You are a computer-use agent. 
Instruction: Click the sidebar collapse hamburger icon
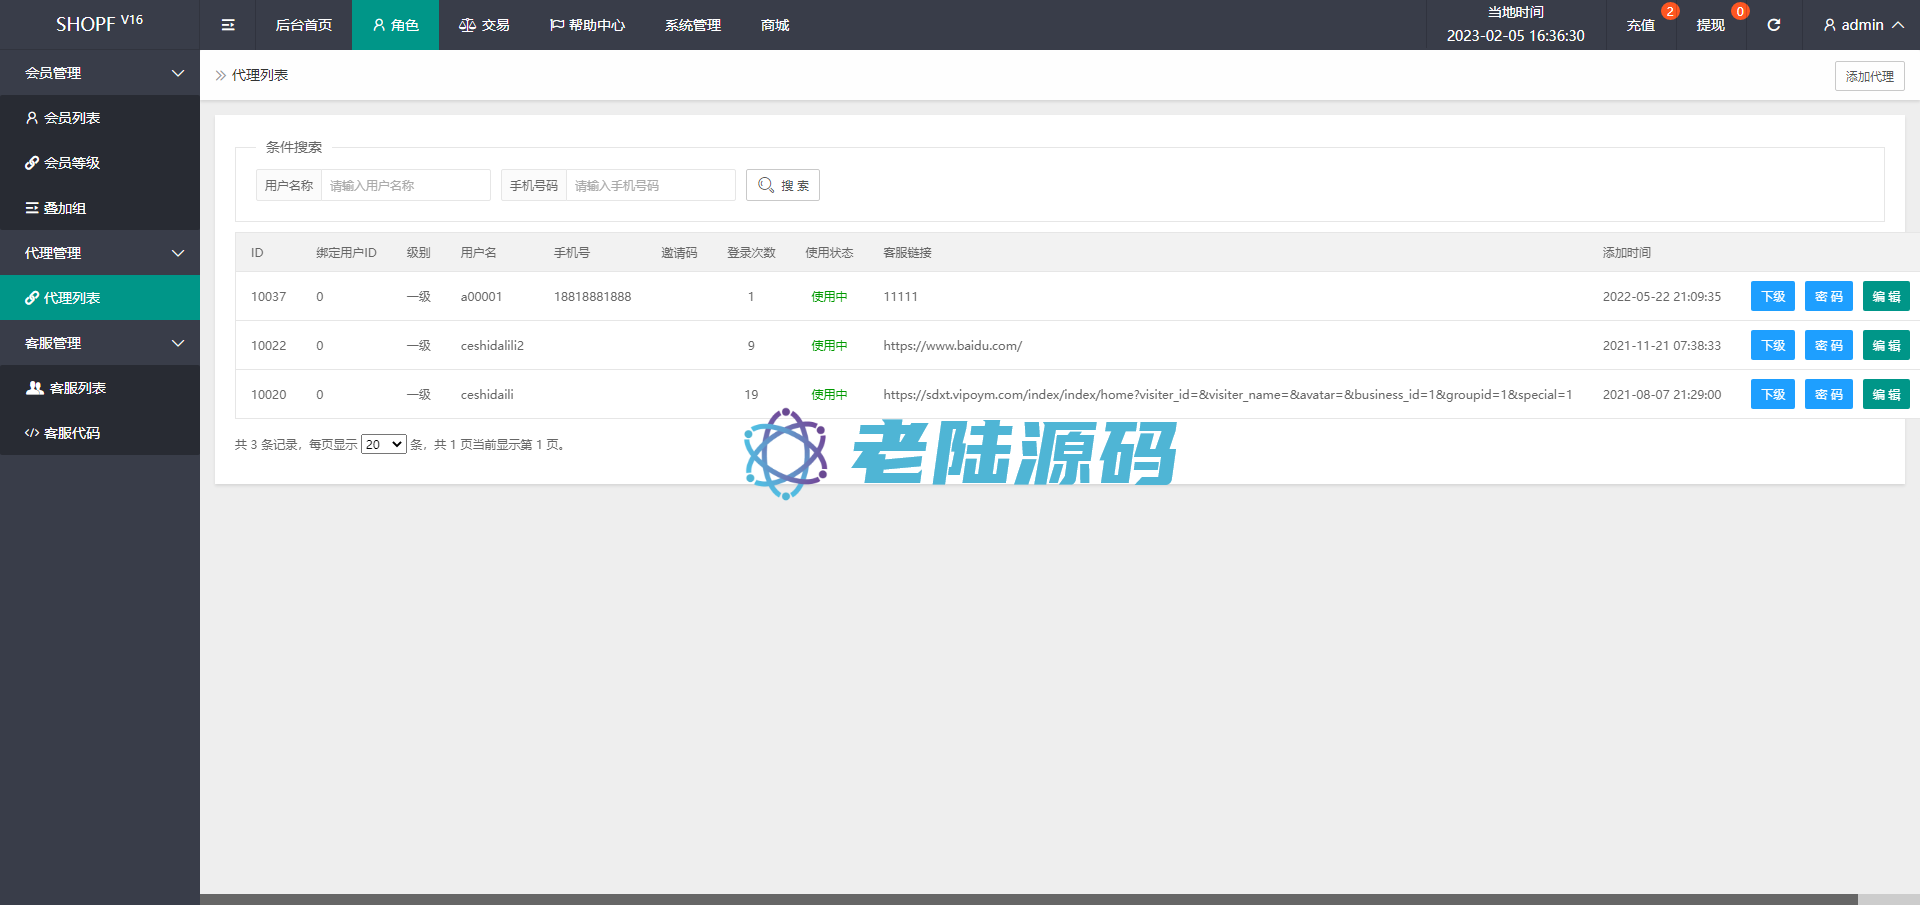click(228, 25)
